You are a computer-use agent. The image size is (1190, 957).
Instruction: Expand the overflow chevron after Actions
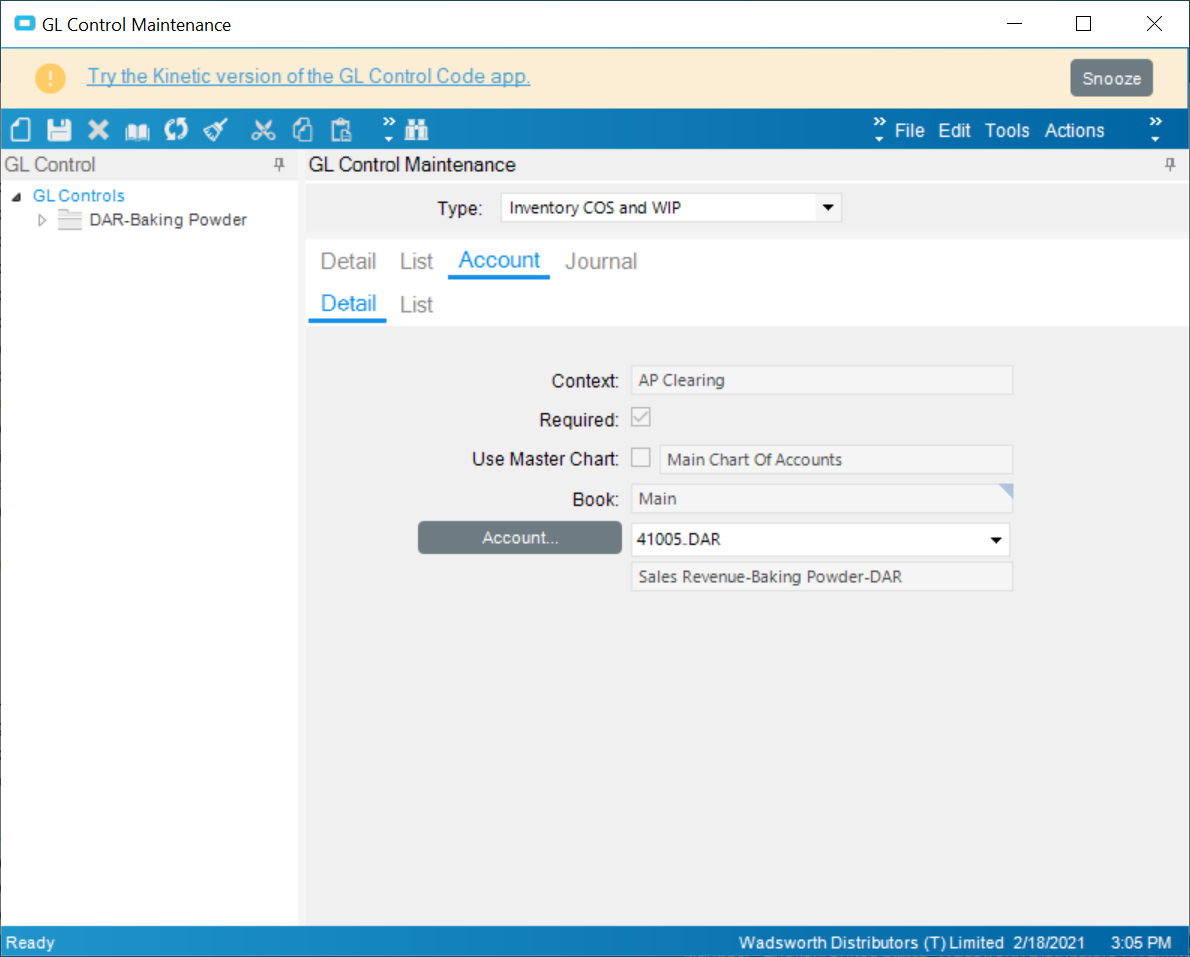coord(1155,130)
